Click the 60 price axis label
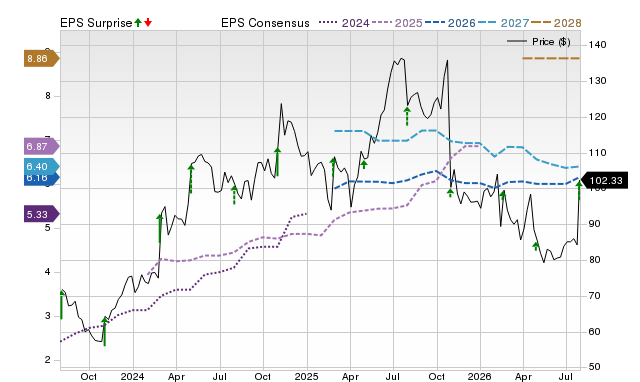Screen dimensions: 640x382 (x=594, y=332)
